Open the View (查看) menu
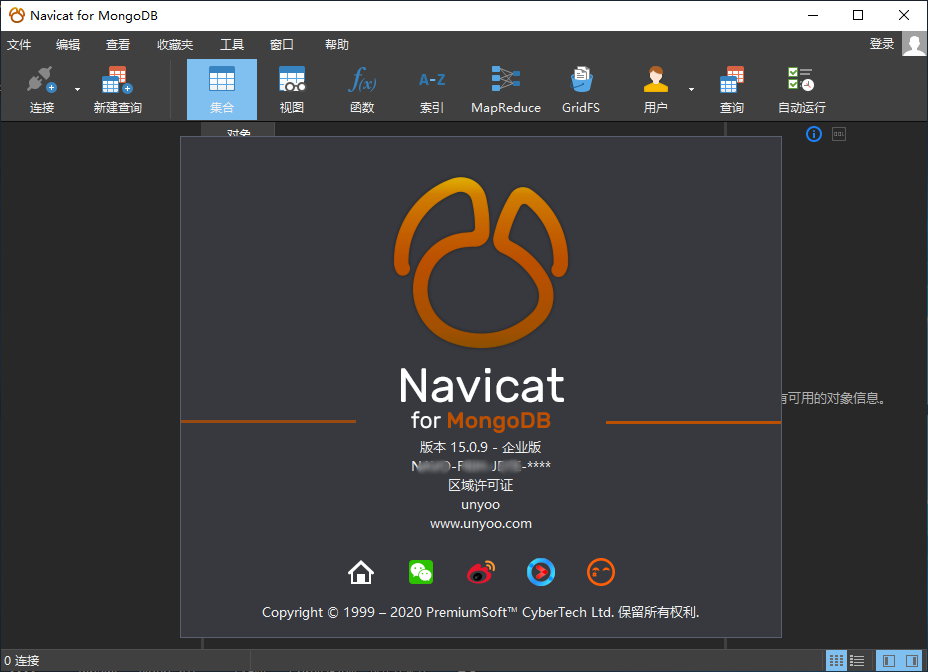The image size is (928, 672). click(118, 44)
